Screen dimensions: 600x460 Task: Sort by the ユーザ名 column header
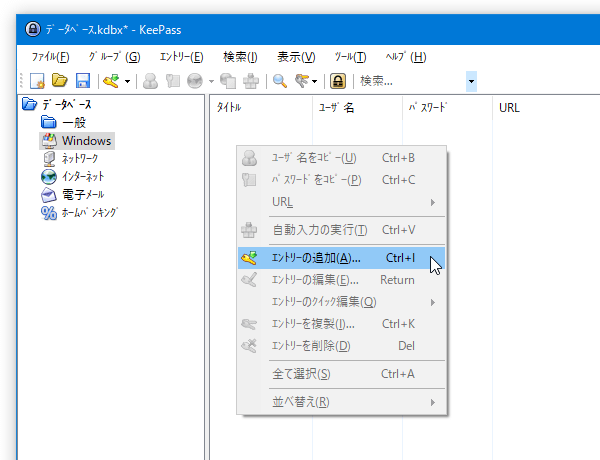[x=357, y=108]
